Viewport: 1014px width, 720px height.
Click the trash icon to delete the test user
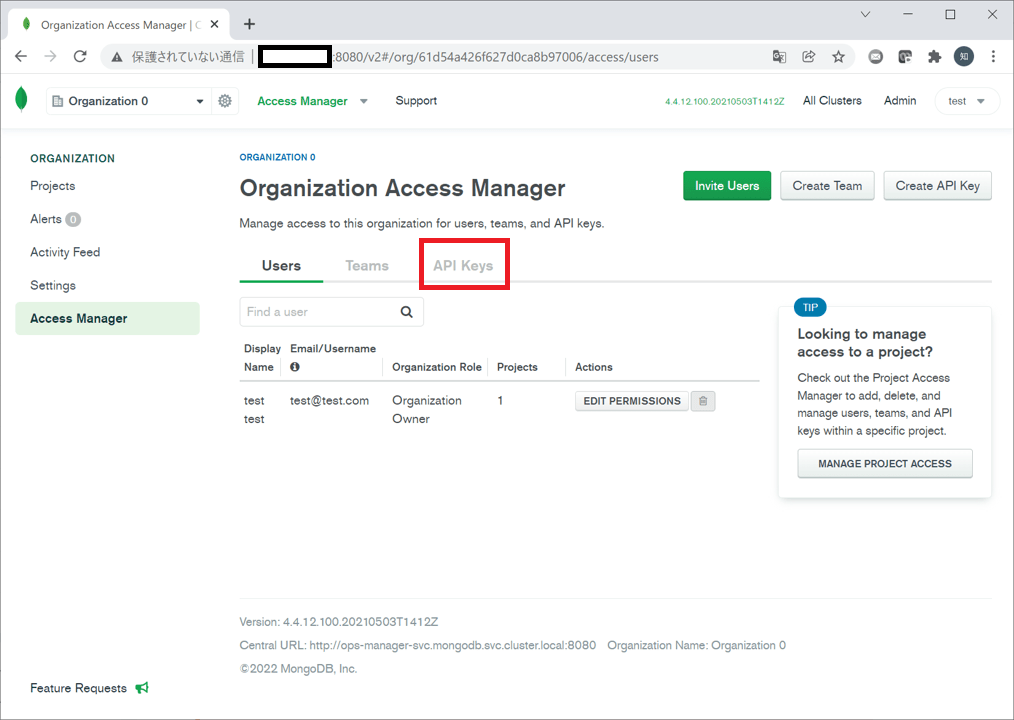click(702, 400)
